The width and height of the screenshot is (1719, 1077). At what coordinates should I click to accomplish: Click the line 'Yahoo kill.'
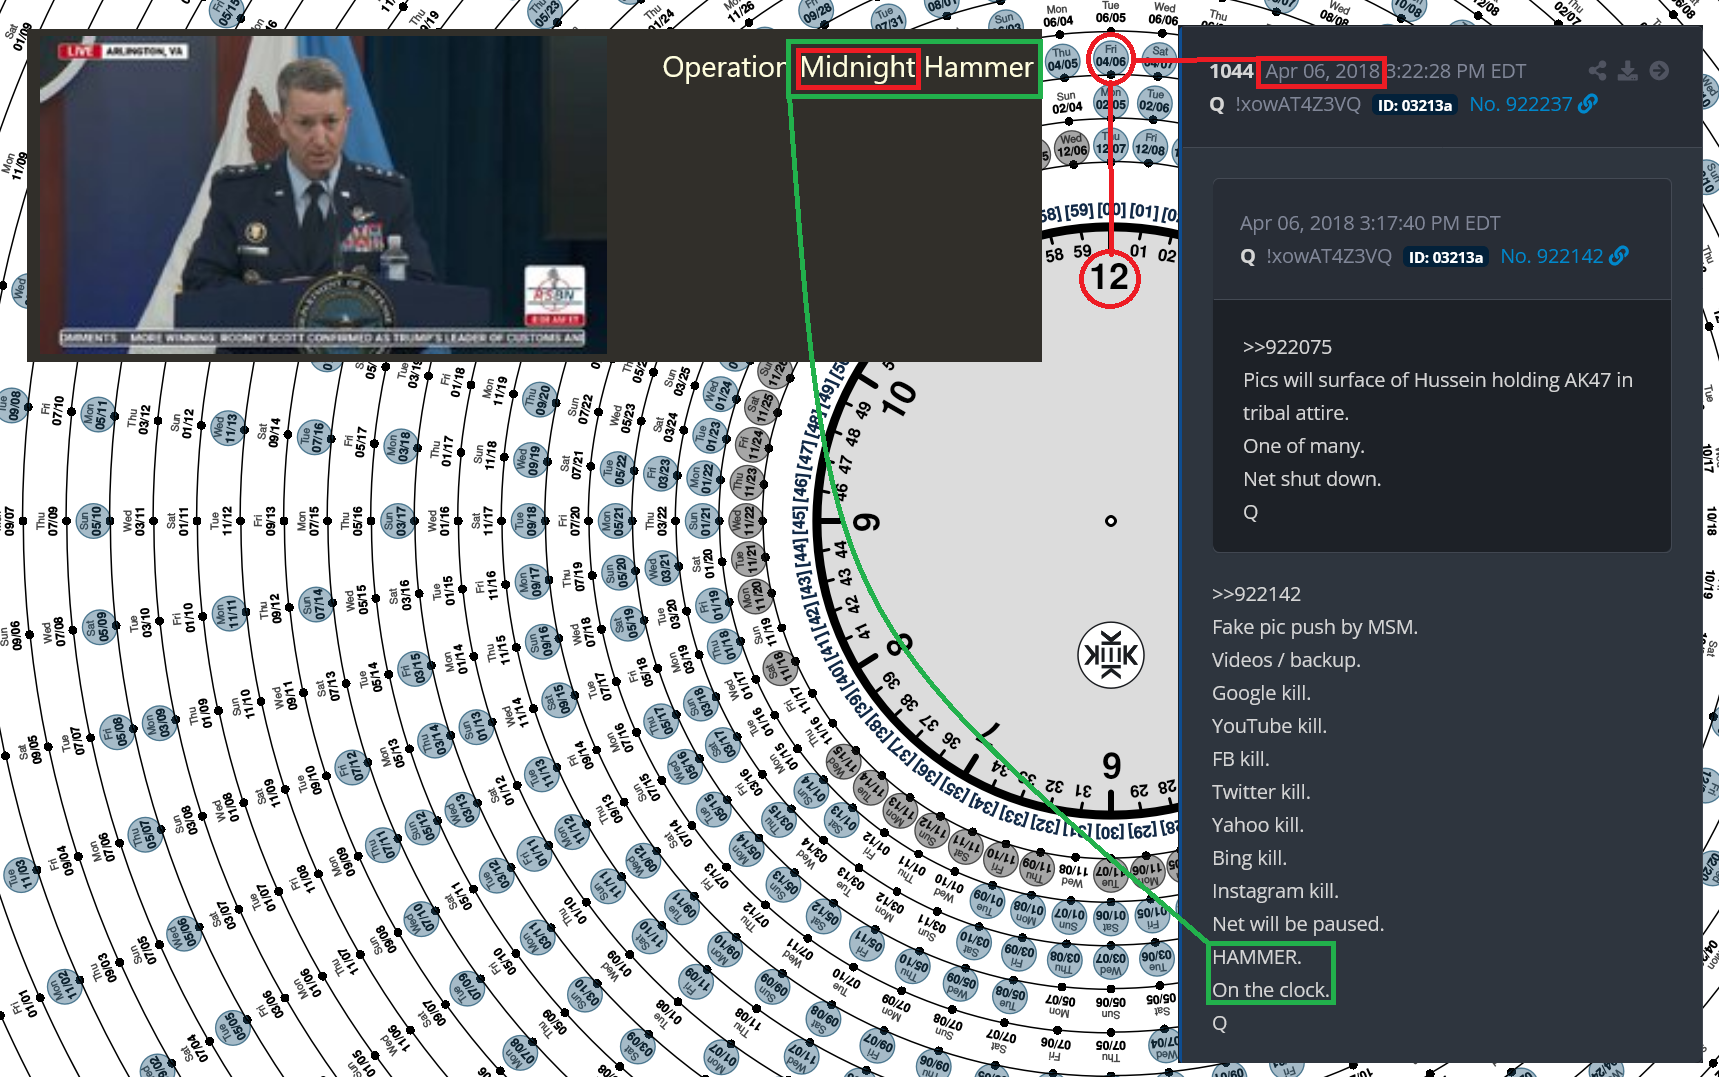point(1258,825)
